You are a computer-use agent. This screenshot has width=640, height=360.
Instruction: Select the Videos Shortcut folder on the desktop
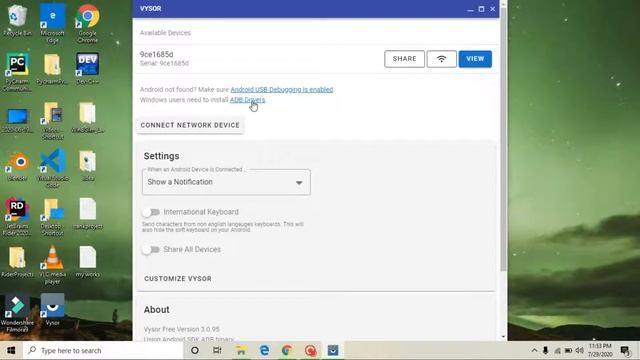click(x=52, y=120)
